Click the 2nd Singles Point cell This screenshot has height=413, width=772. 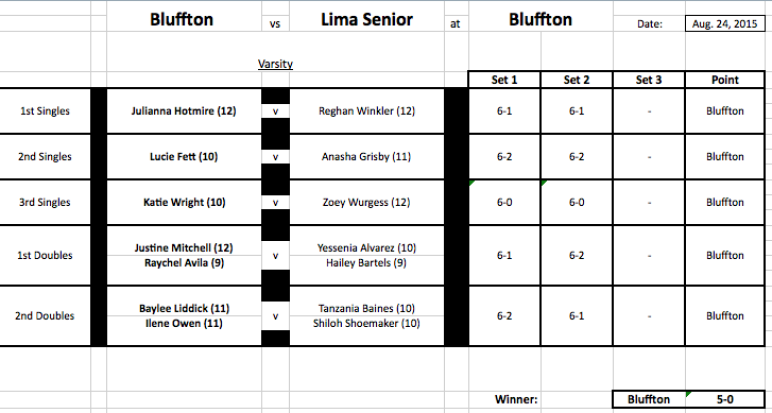(x=725, y=157)
